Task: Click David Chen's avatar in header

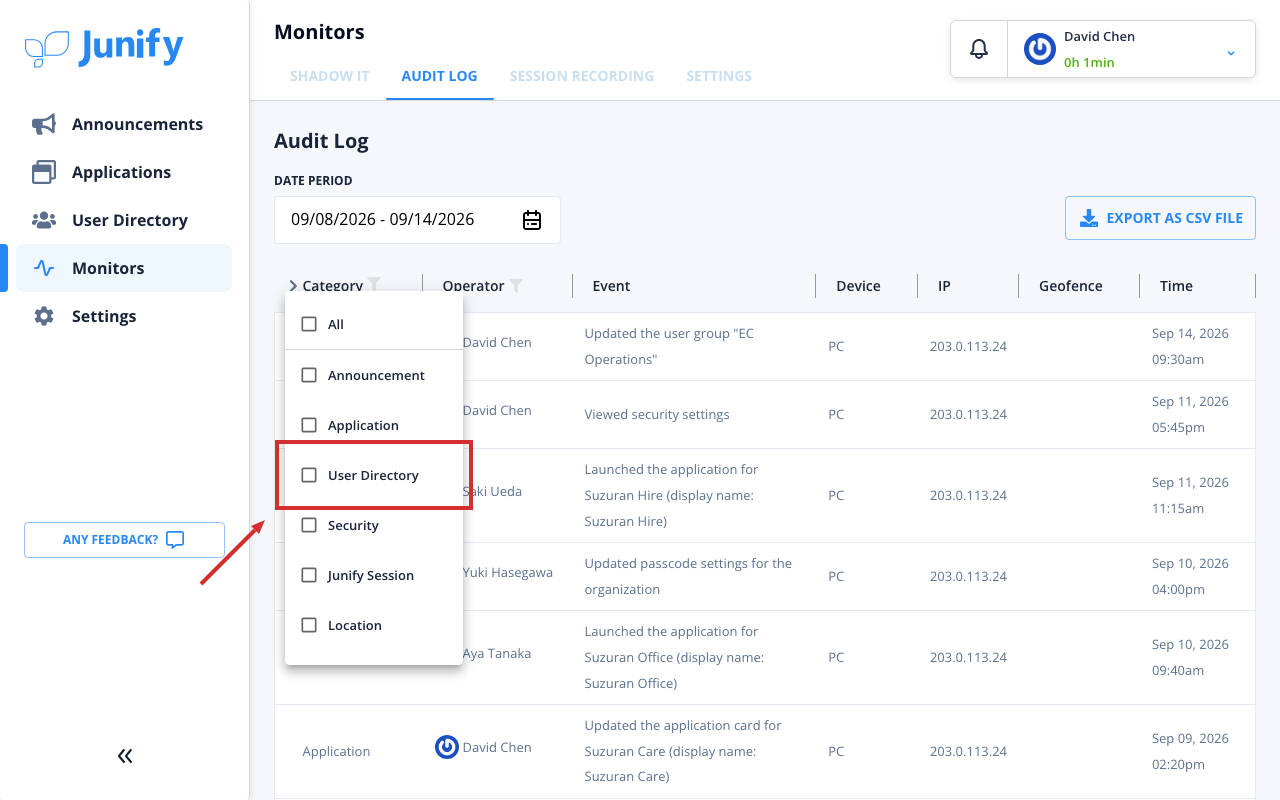Action: [1040, 49]
